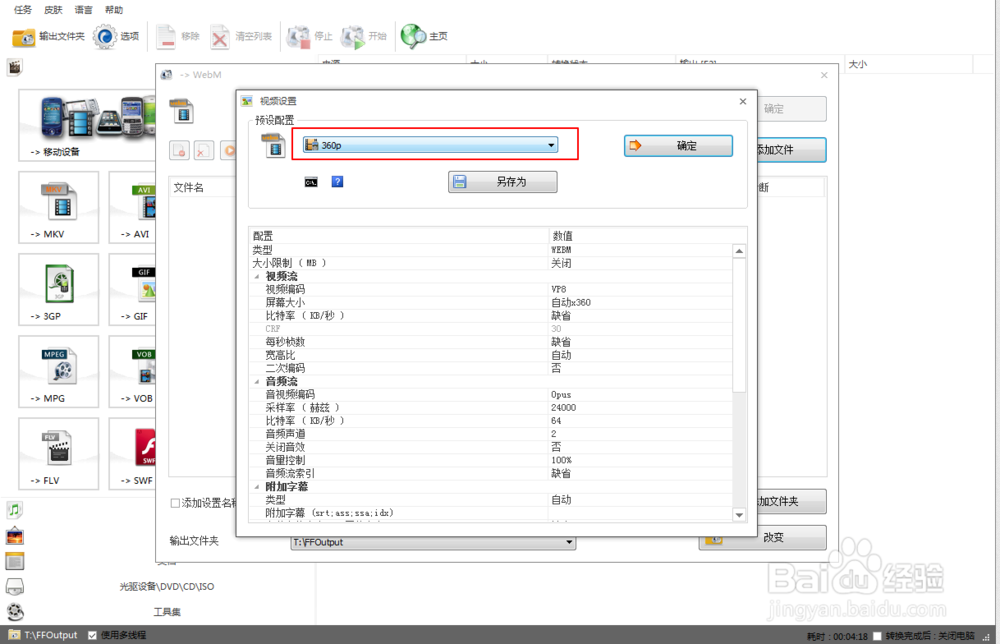This screenshot has height=644, width=1000.
Task: Tick the 添加设置名称 checkbox
Action: pyautogui.click(x=175, y=503)
